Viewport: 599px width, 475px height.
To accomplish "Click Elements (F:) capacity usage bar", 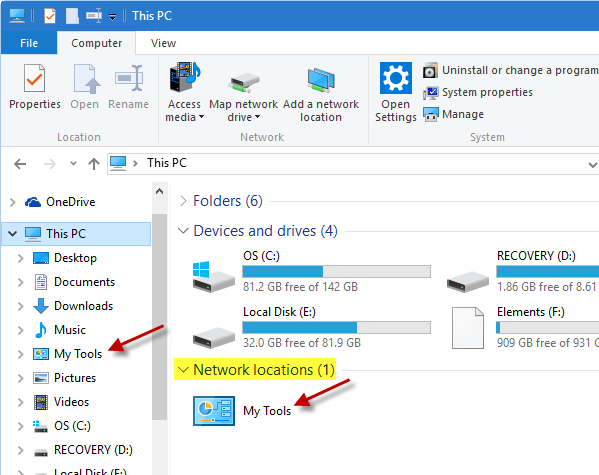I will coord(547,327).
